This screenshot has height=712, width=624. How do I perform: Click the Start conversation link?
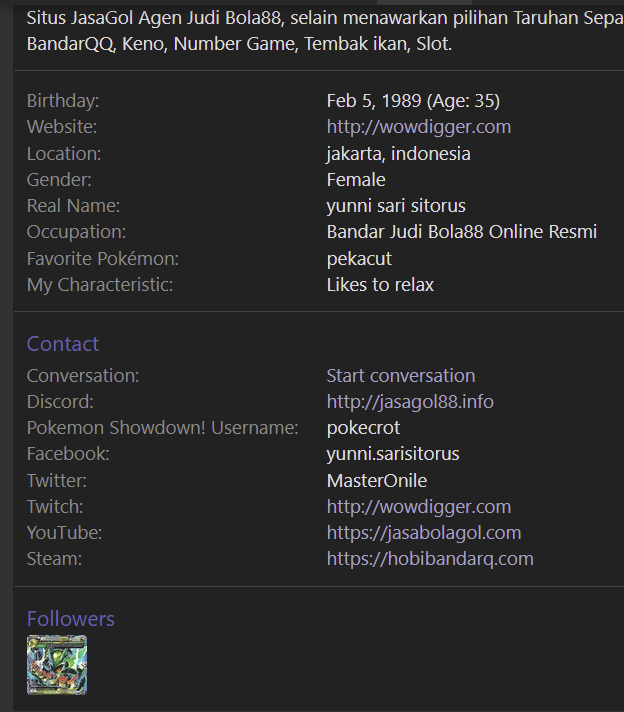(401, 376)
